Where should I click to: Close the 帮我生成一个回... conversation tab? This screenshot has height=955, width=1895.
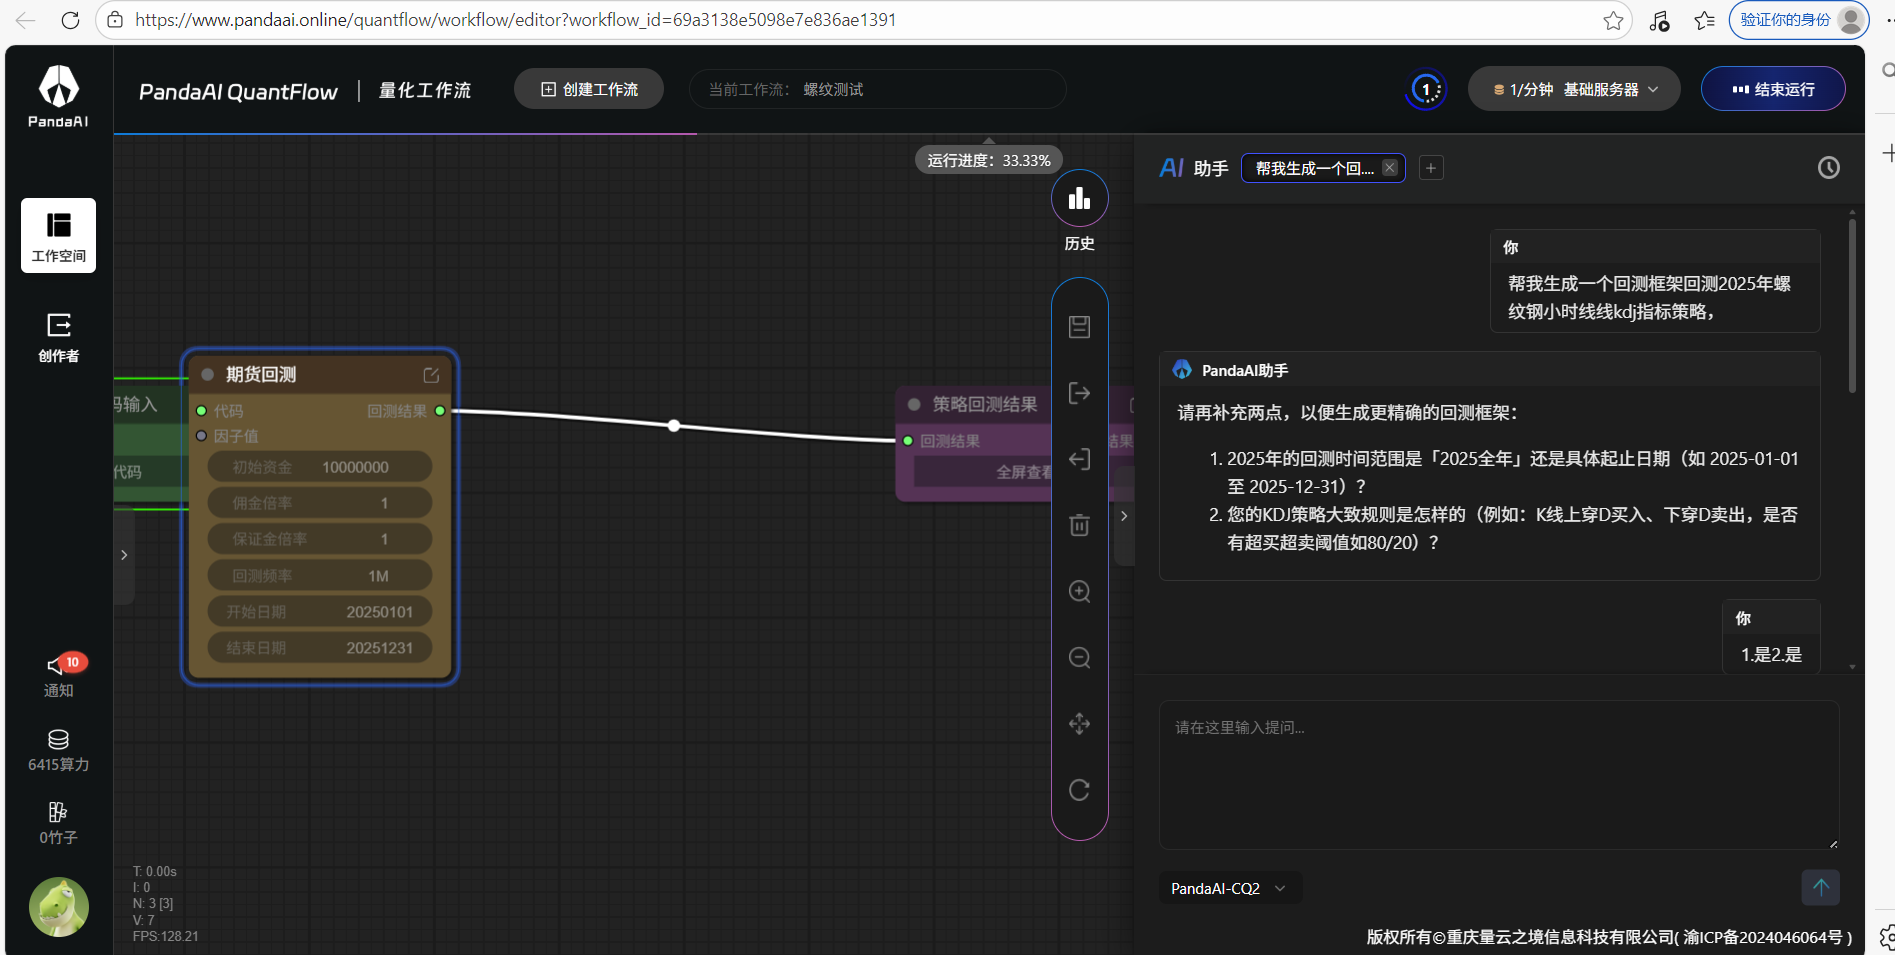pos(1390,168)
